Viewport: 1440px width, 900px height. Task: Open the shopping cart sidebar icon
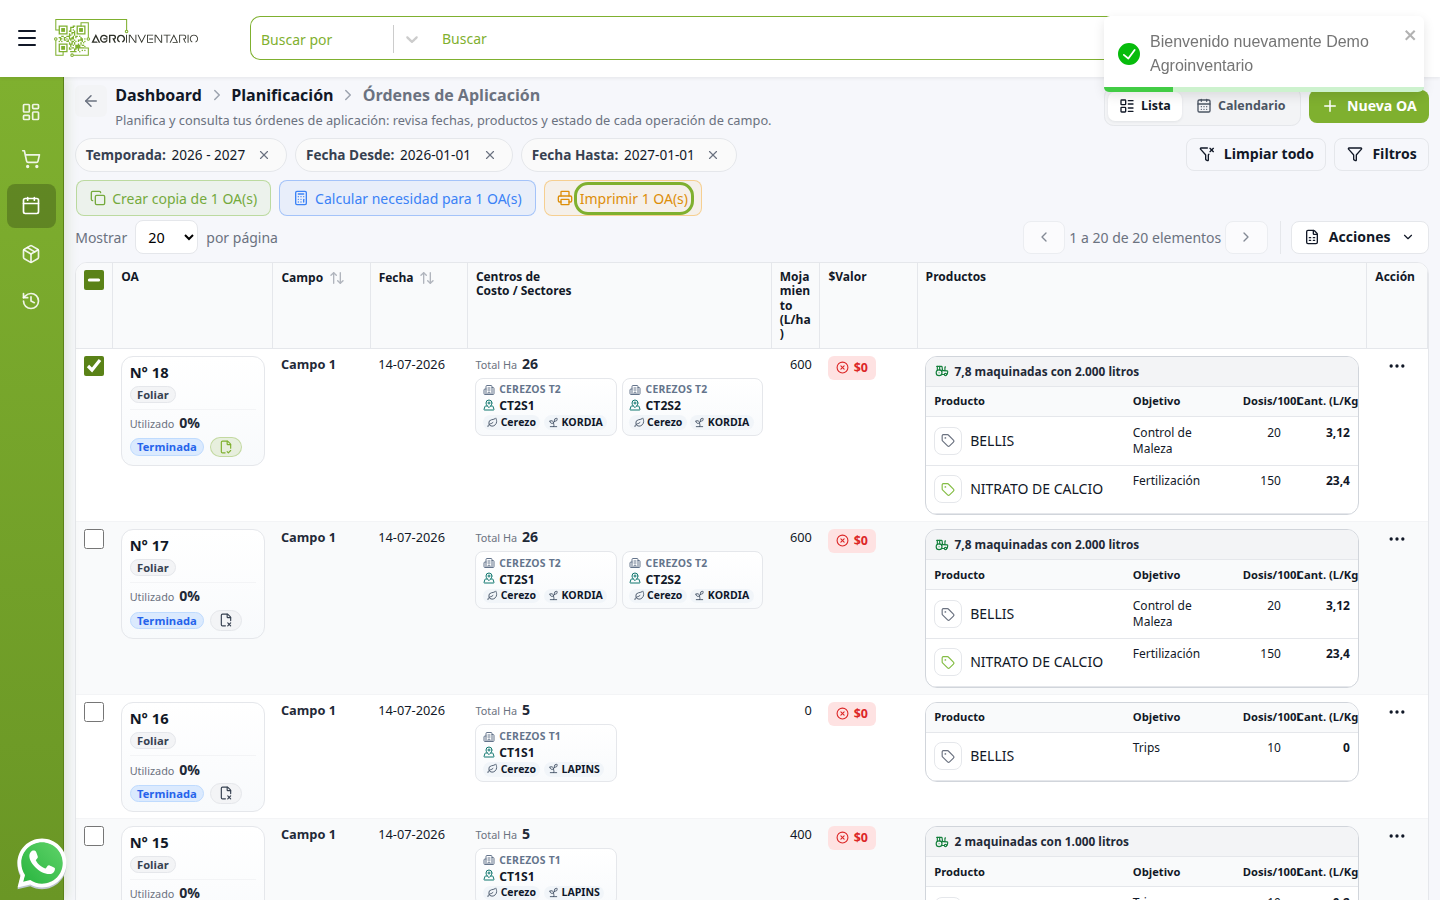pyautogui.click(x=31, y=159)
